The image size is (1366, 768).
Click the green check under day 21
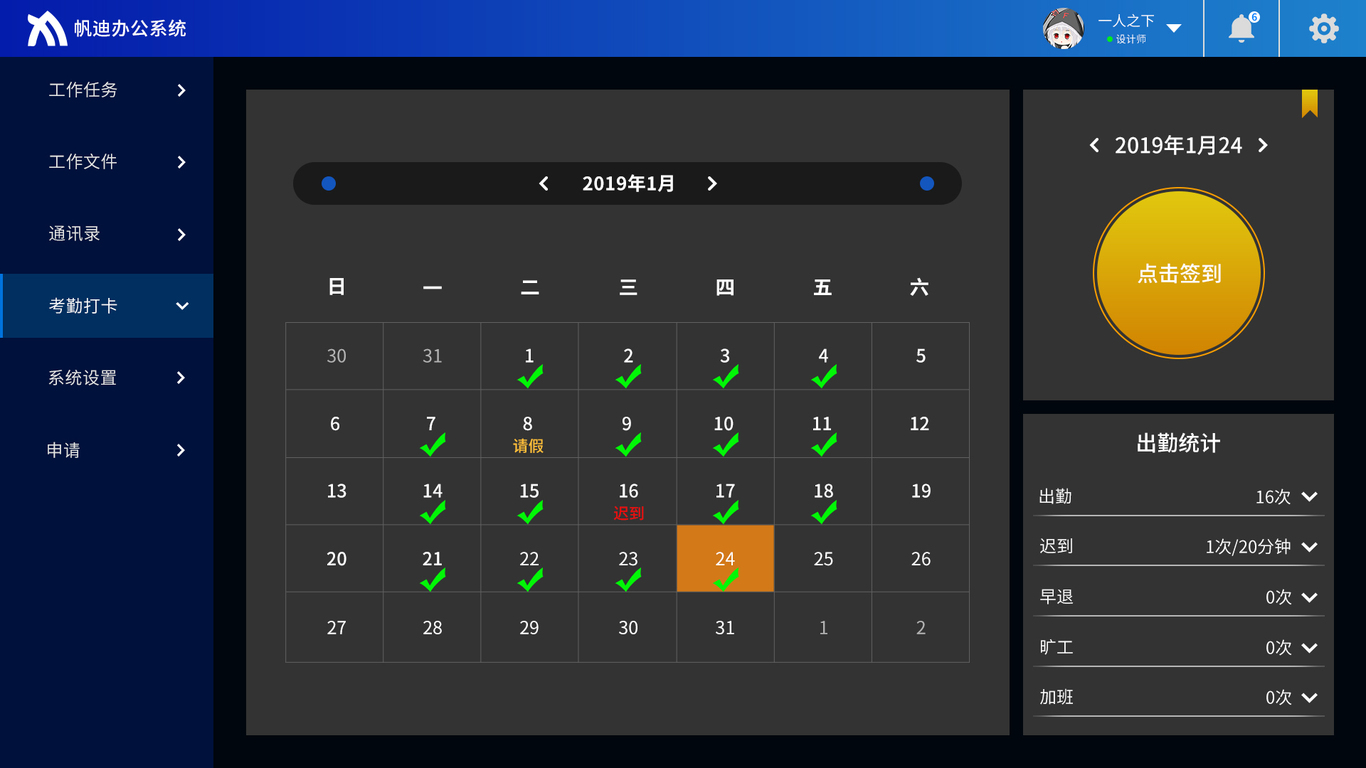point(432,580)
